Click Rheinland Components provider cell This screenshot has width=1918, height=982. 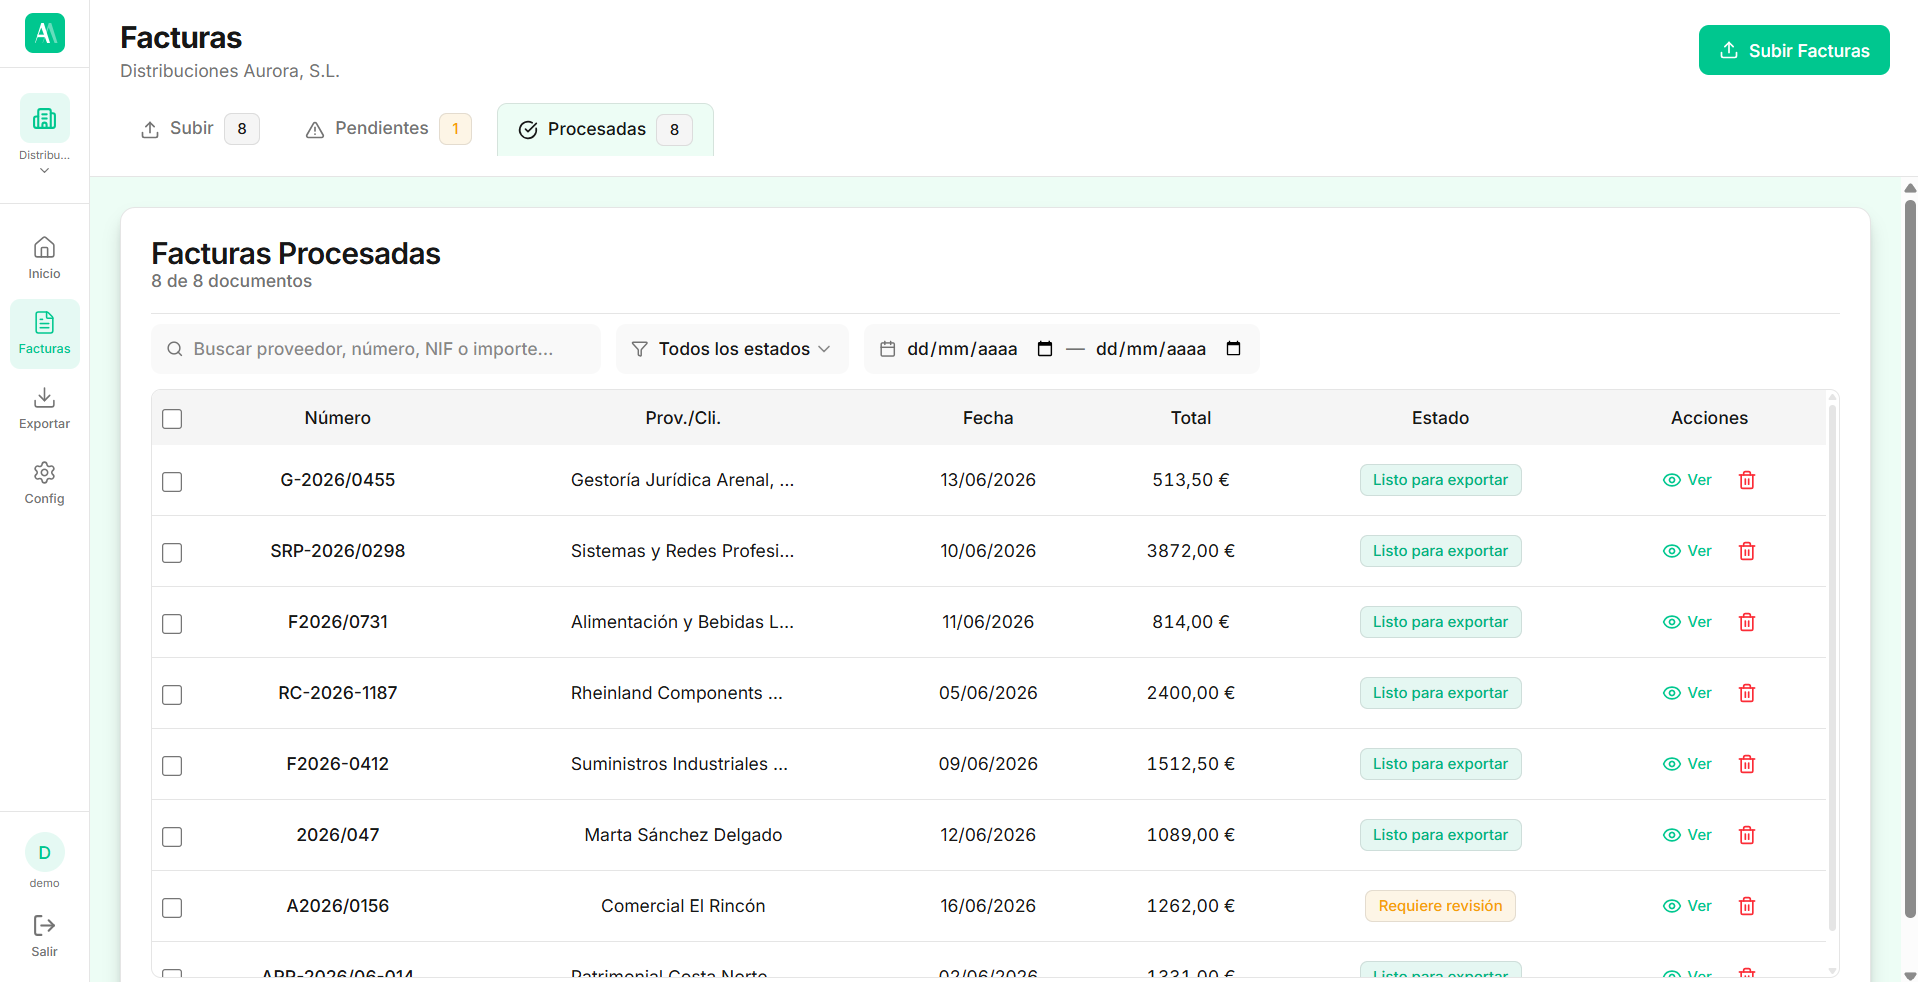point(677,693)
